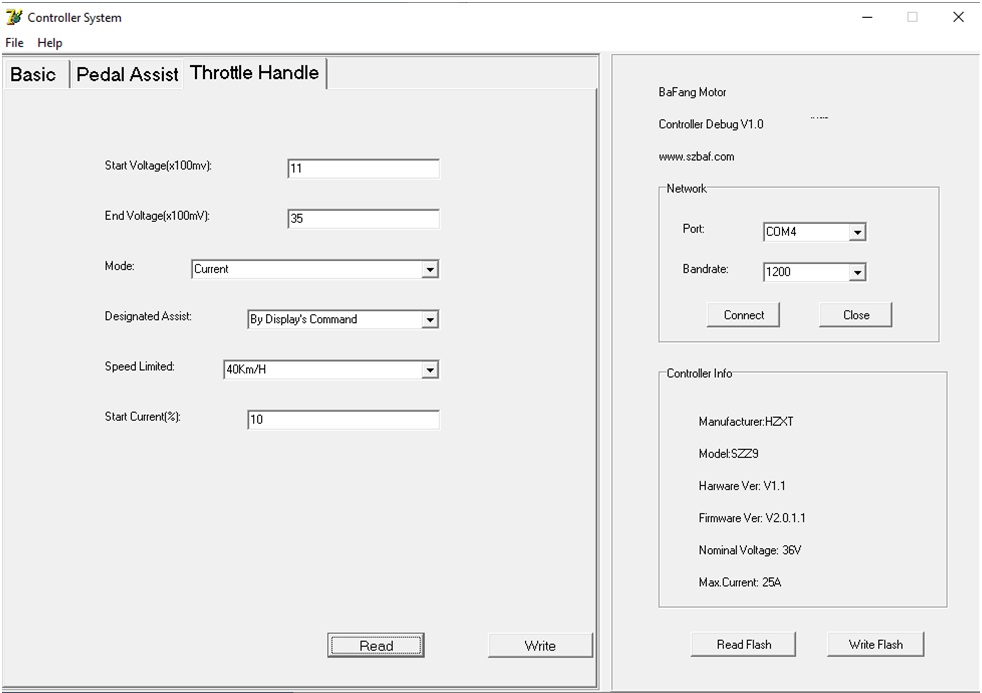Click the Read Flash button
Screen dimensions: 982x693
pos(743,644)
